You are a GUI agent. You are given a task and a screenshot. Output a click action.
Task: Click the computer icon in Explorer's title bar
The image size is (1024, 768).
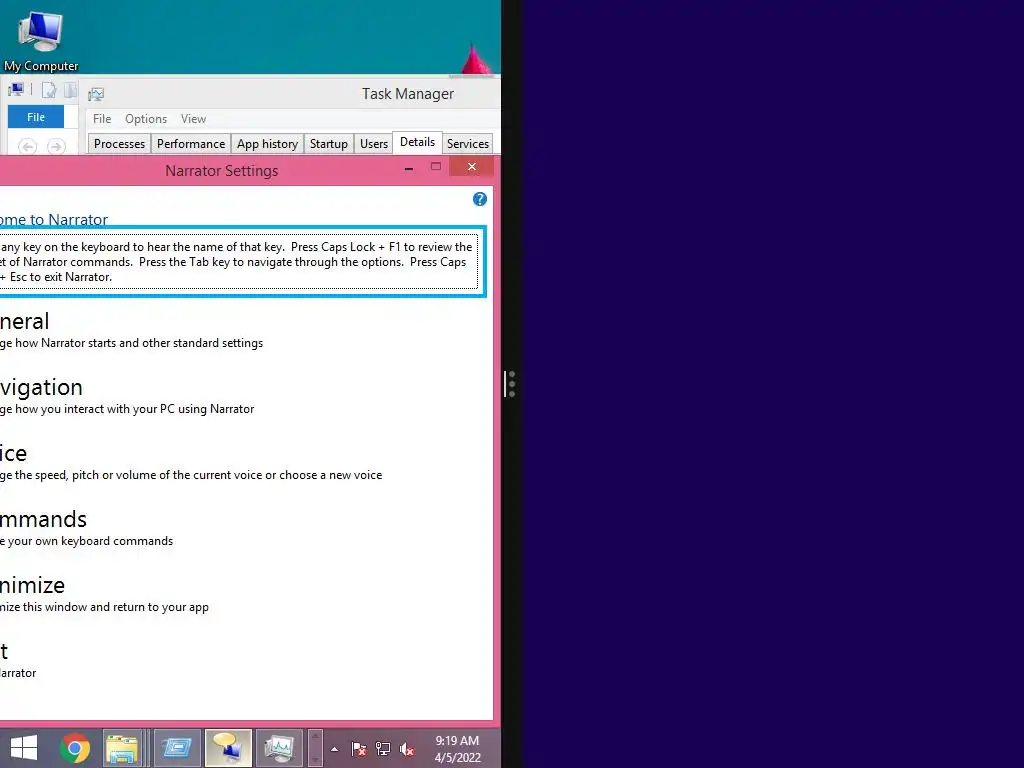tap(16, 89)
